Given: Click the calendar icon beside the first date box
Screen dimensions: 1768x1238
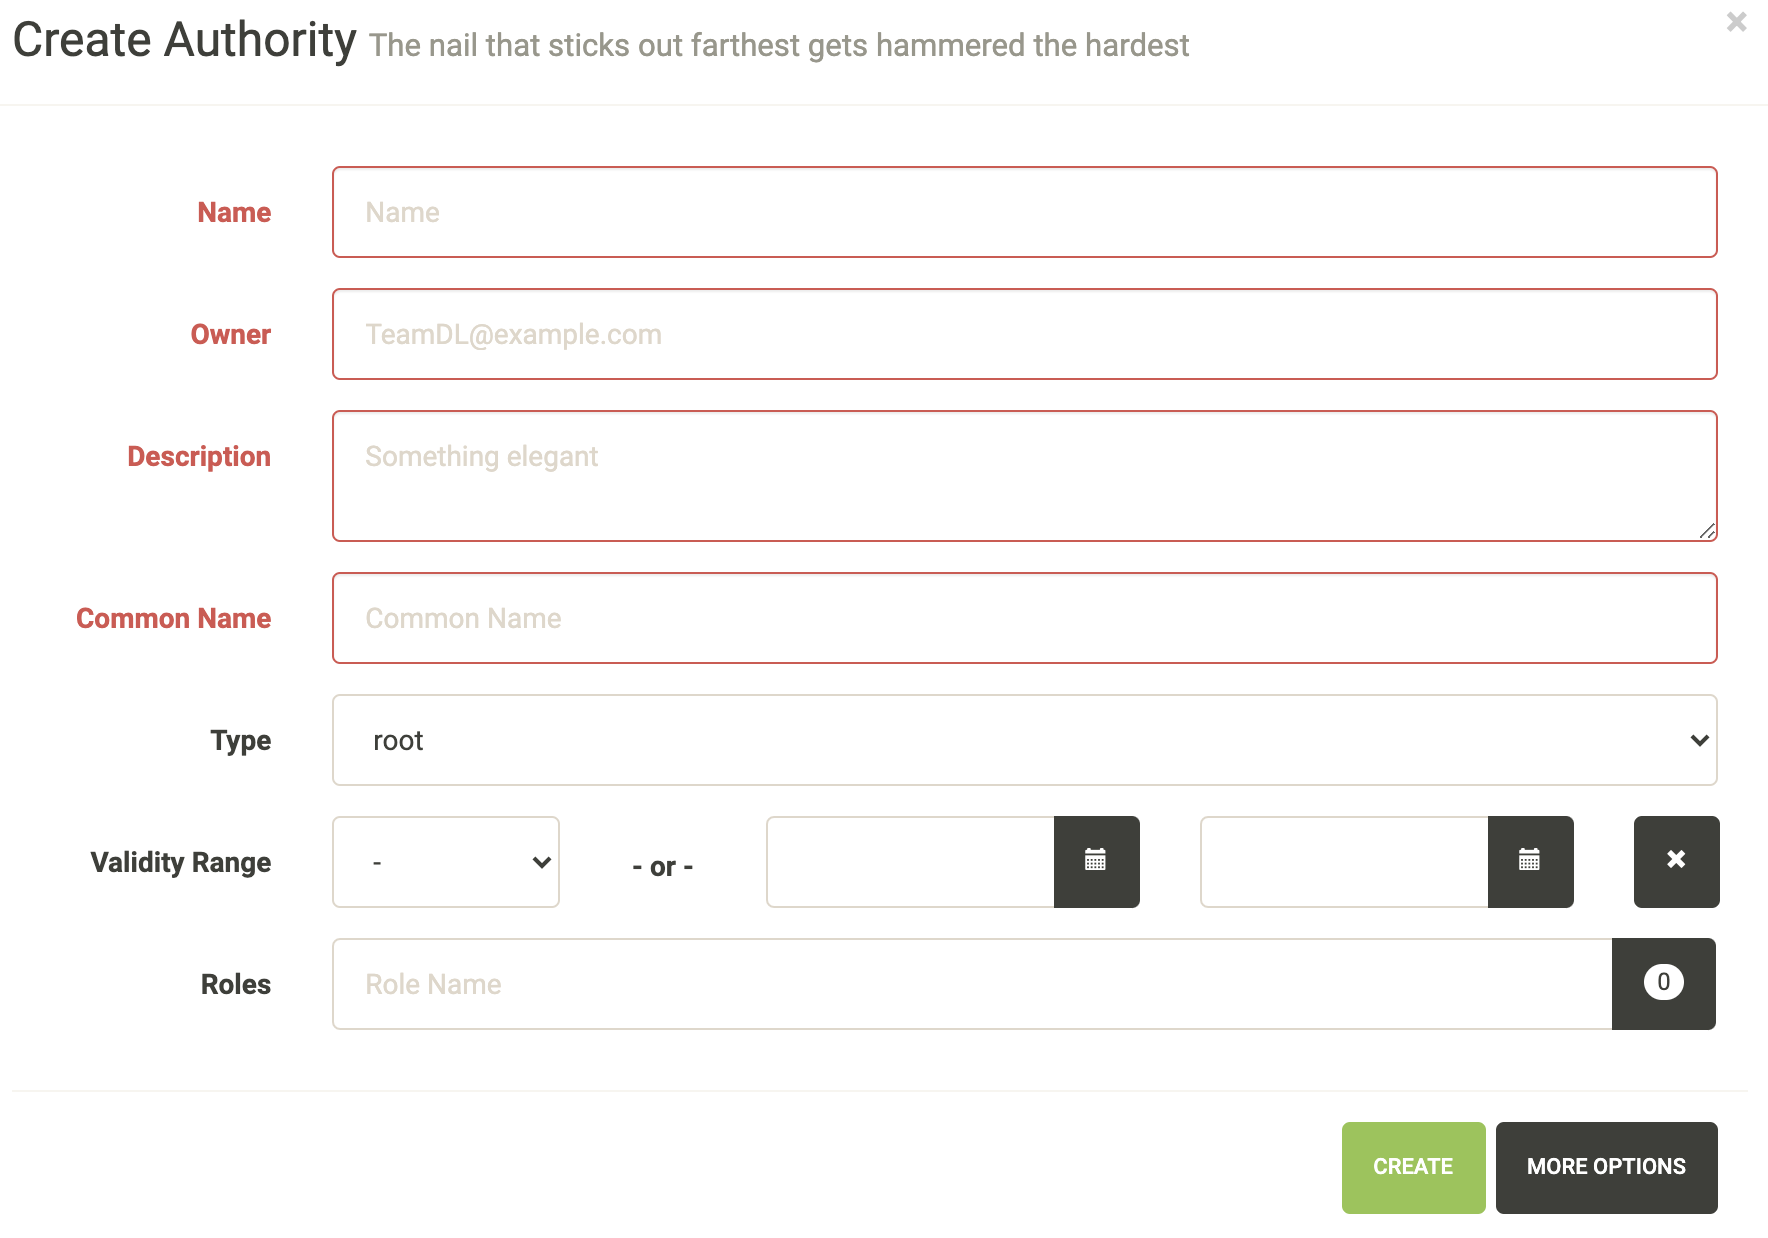Looking at the screenshot, I should 1096,861.
